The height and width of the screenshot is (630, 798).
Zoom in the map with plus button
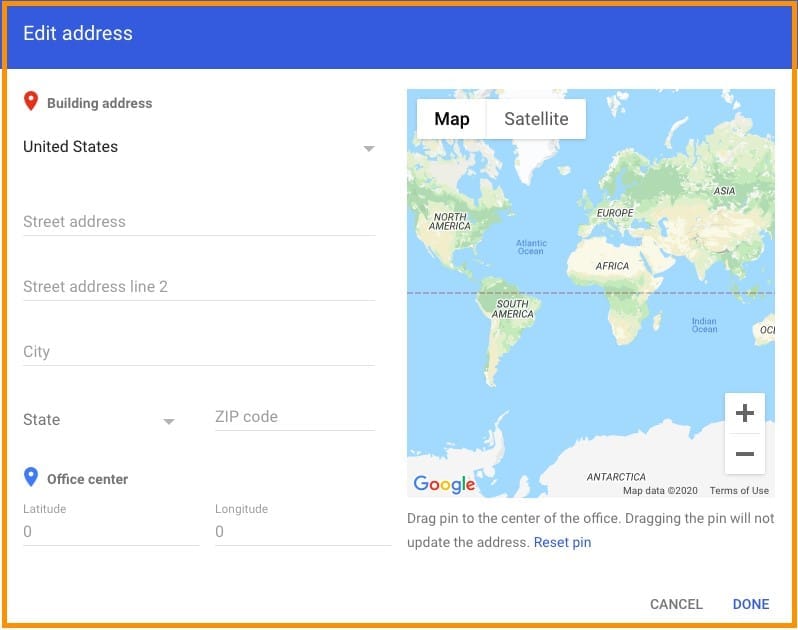744,413
